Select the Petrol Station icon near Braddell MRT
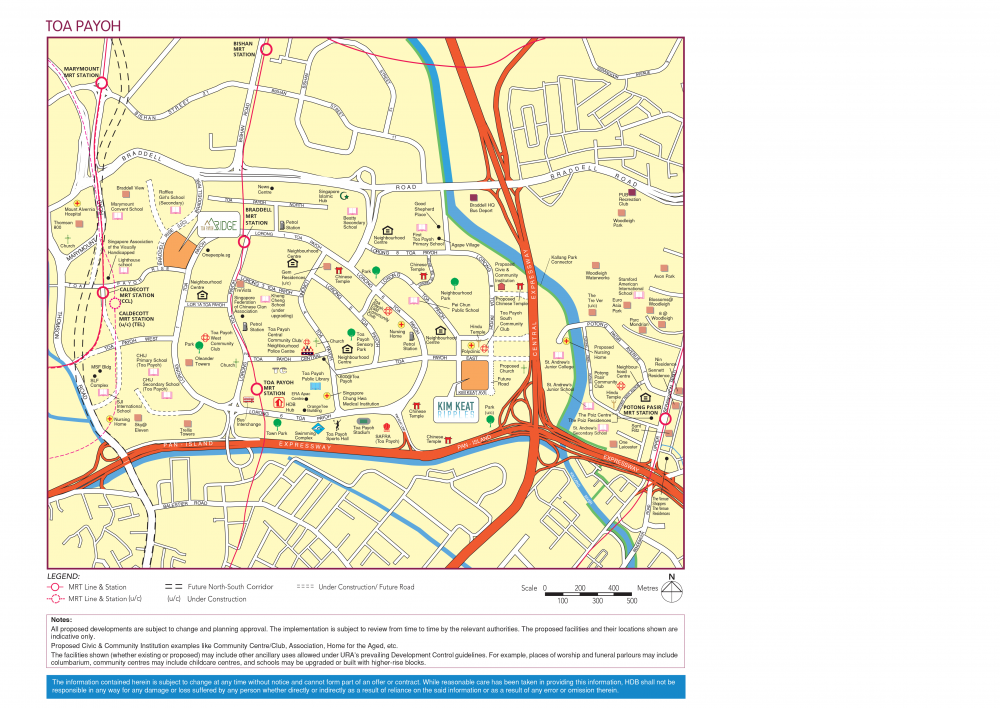 [x=282, y=223]
